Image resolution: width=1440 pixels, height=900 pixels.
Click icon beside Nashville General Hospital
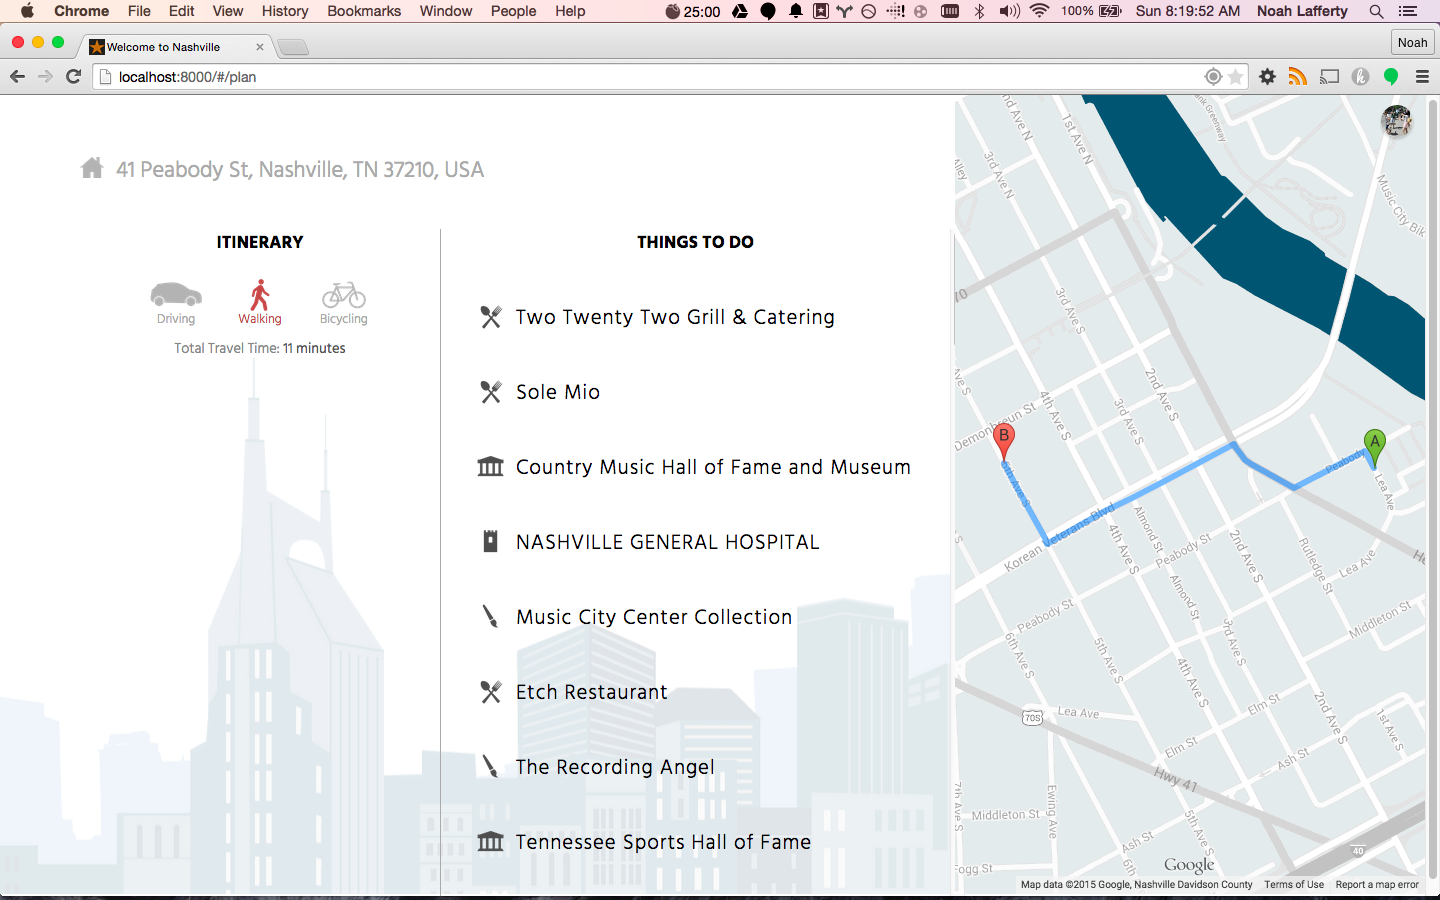coord(490,542)
